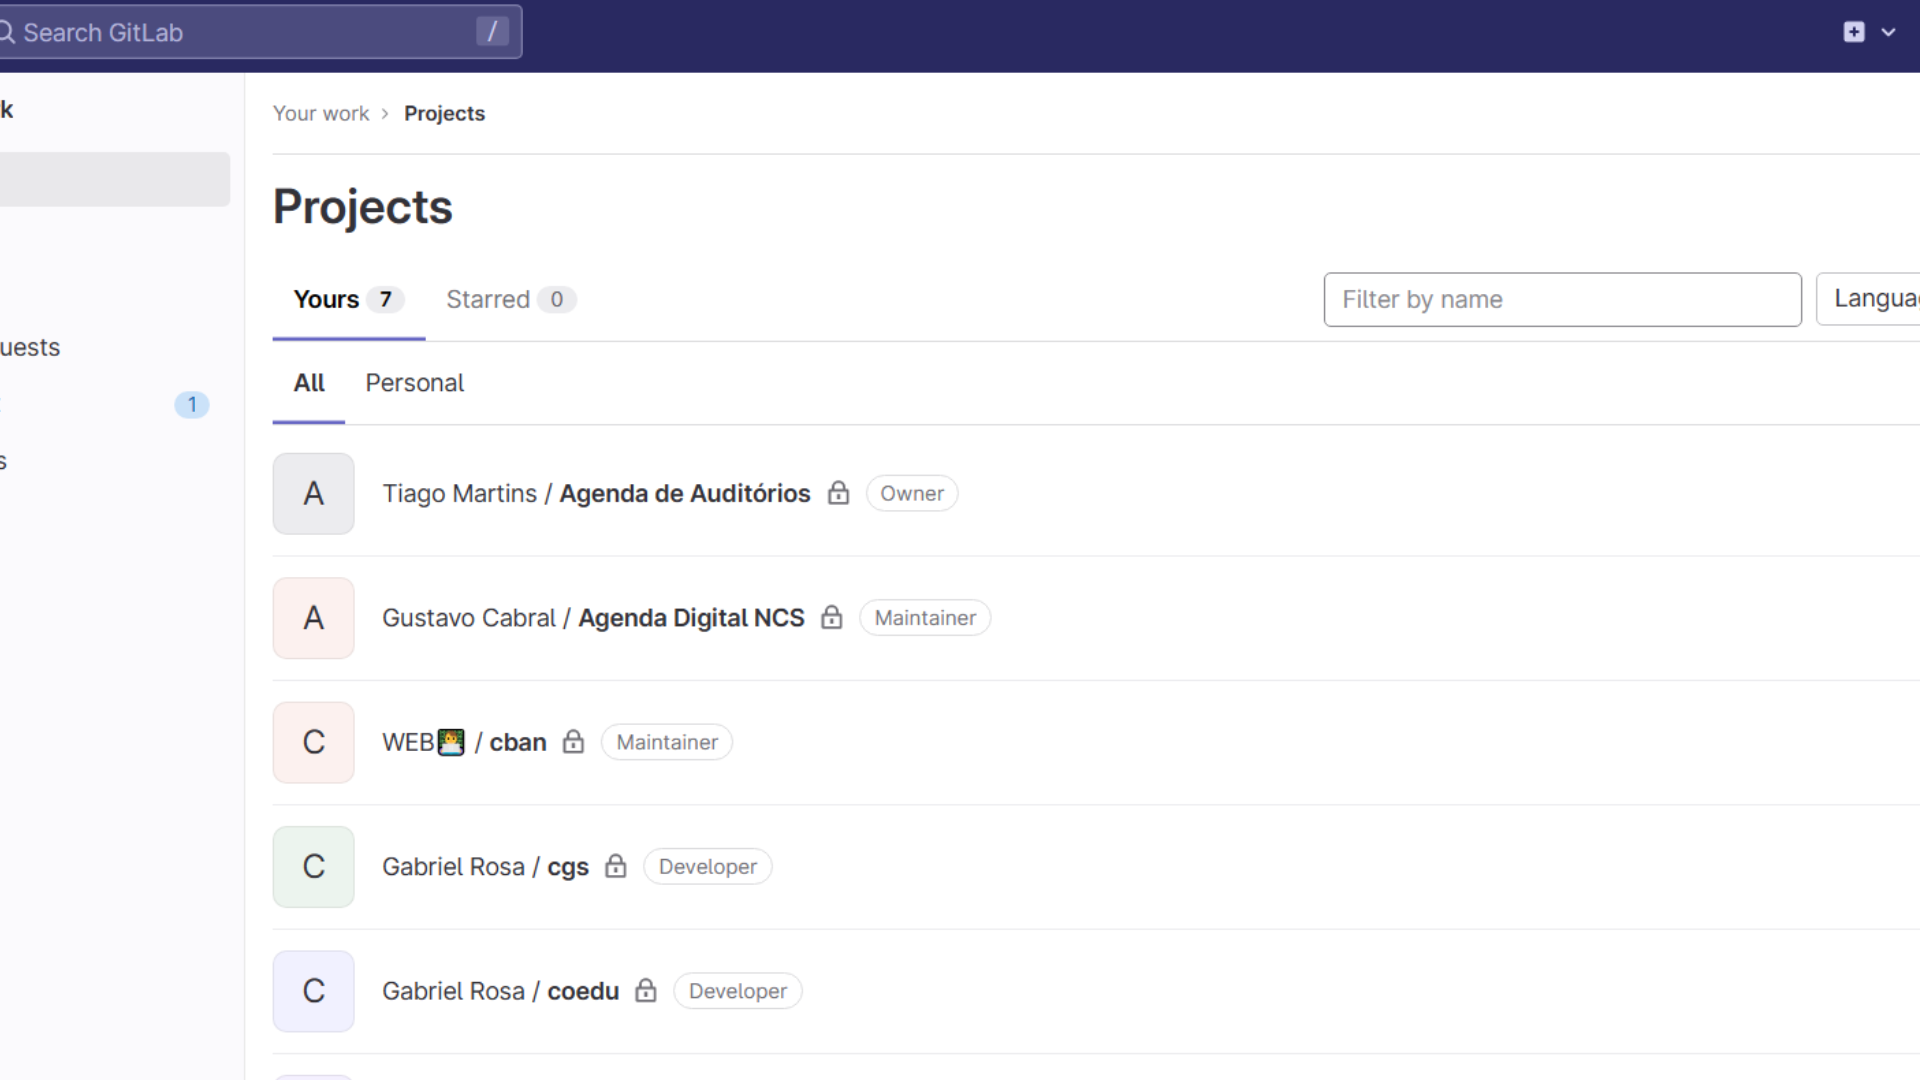Expand the create-new dropdown chevron
1920x1080 pixels.
pos(1888,32)
